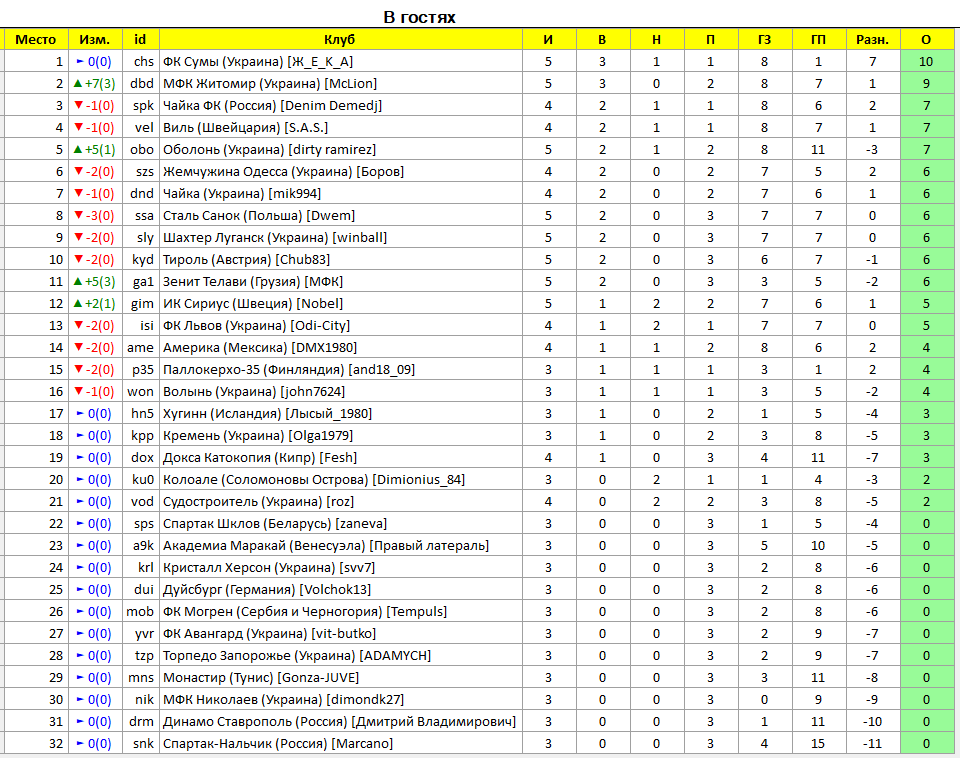Select club 'ФК Авангард (Украина) [vit-butko]'
Screen dimensions: 960x758
point(270,635)
